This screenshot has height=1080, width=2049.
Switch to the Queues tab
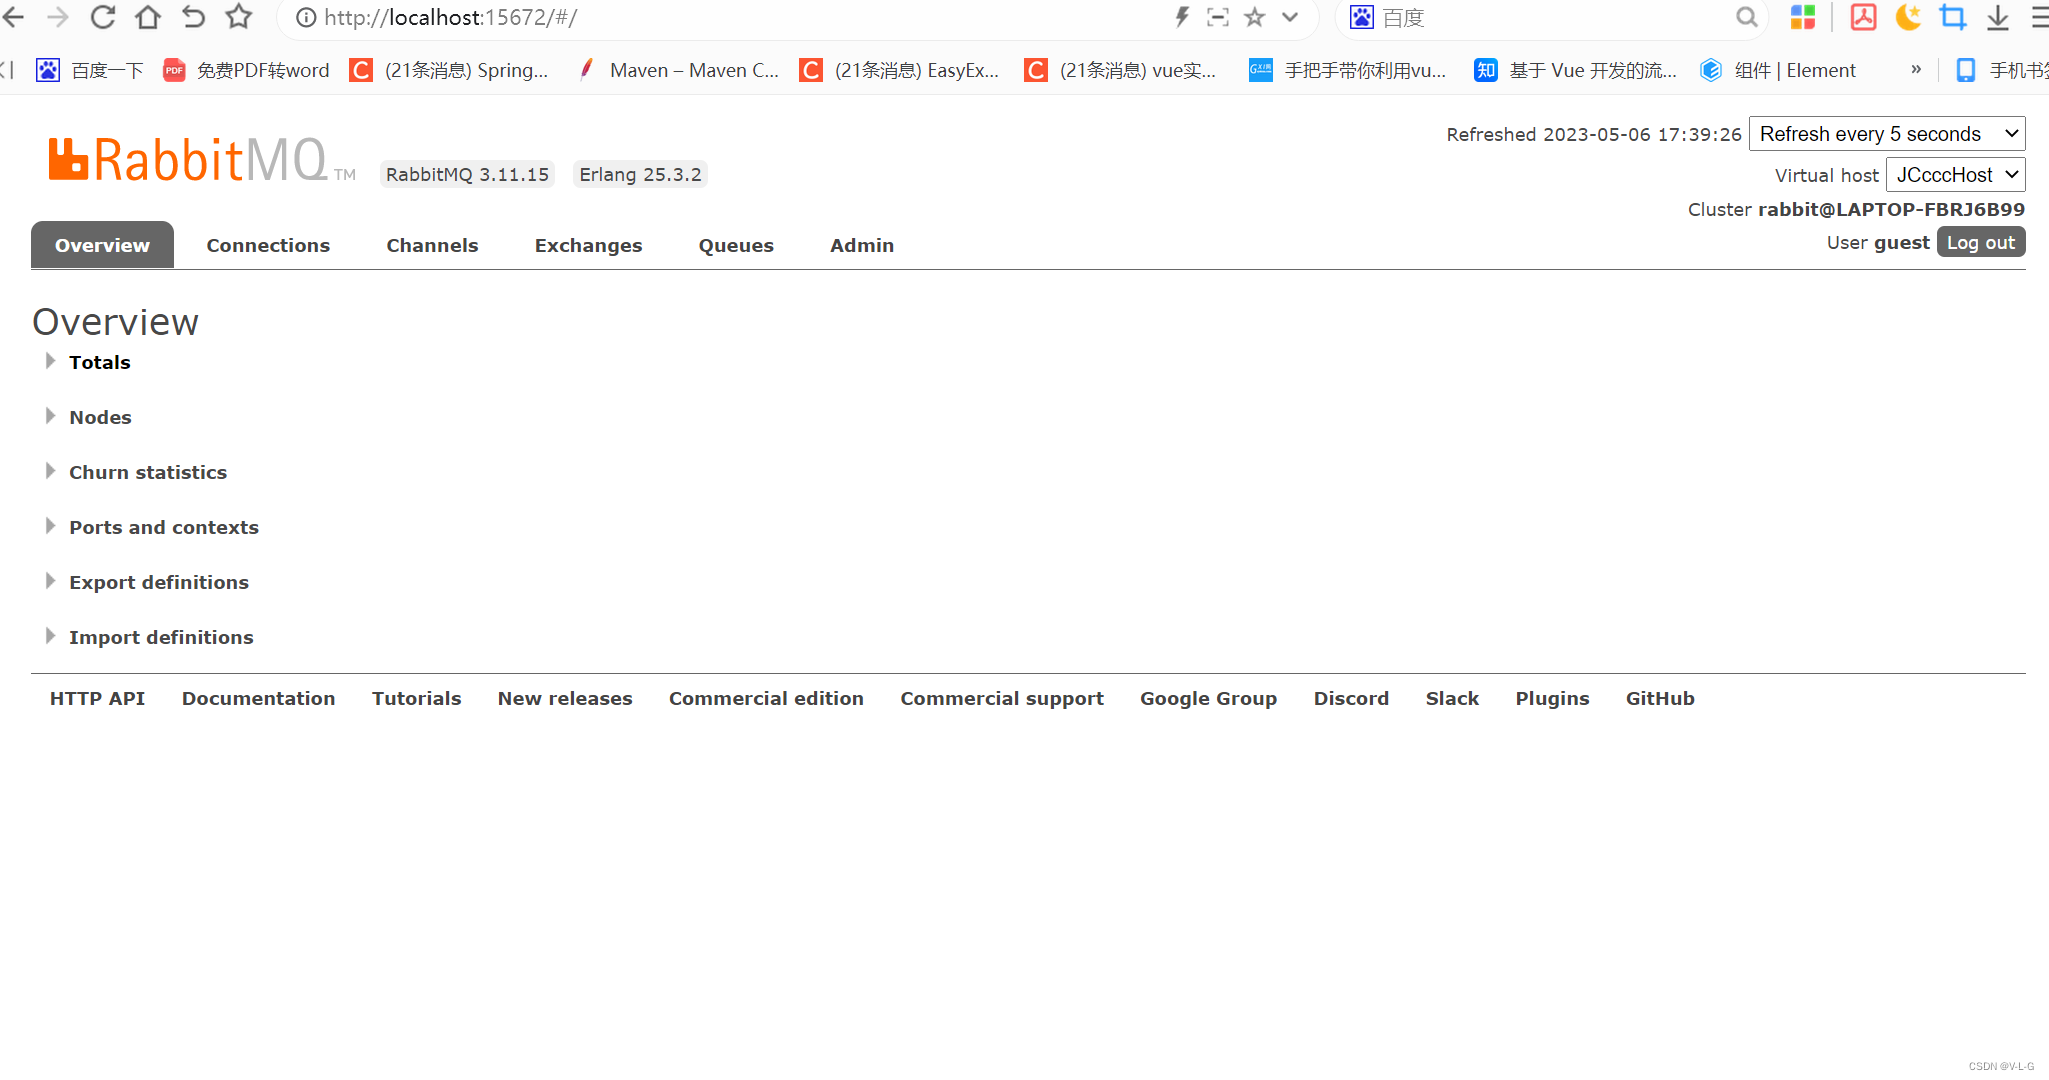(736, 245)
